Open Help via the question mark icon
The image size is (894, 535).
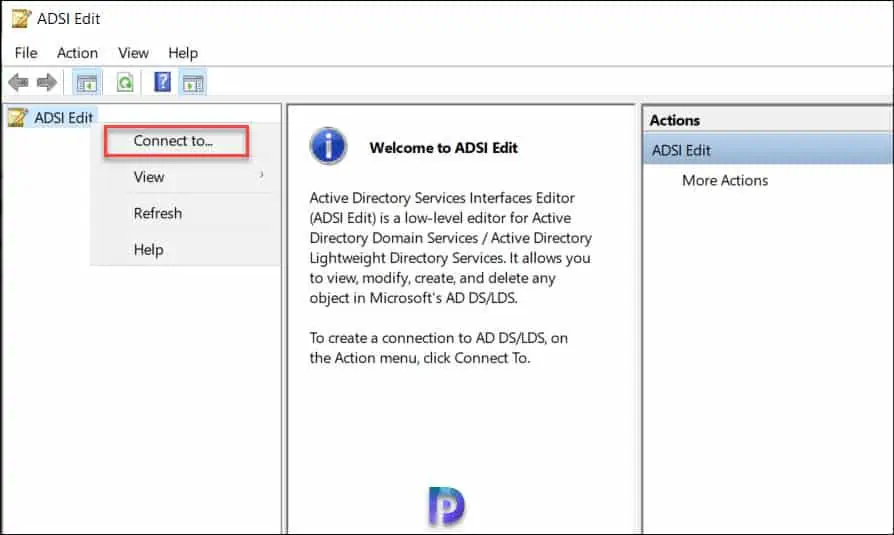pos(162,82)
